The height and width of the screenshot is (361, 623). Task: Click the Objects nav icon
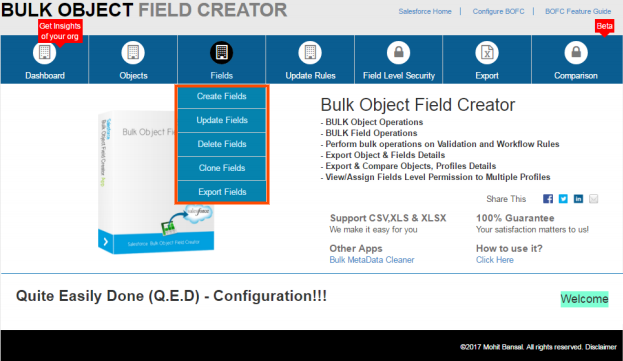point(133,52)
